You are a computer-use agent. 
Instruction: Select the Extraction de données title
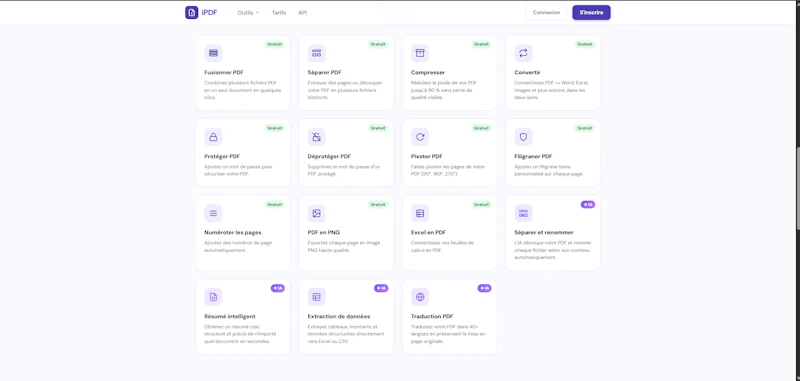[339, 316]
